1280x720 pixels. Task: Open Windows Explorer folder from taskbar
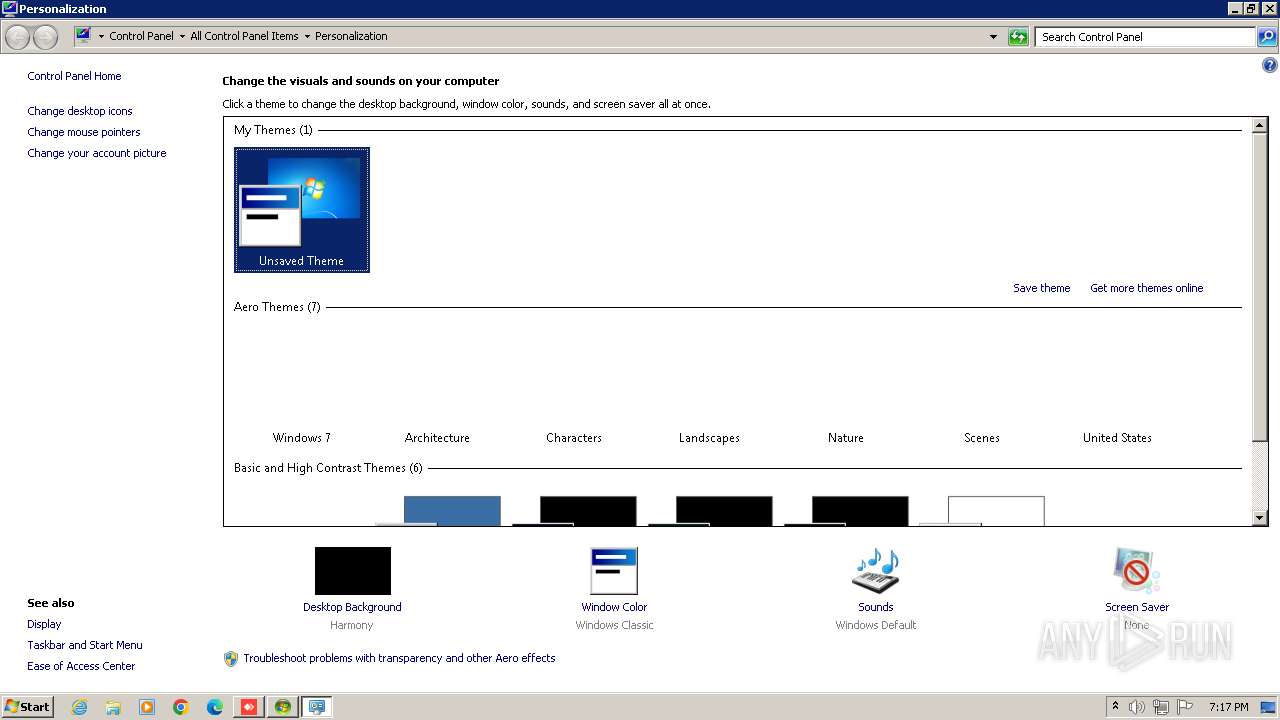[113, 707]
